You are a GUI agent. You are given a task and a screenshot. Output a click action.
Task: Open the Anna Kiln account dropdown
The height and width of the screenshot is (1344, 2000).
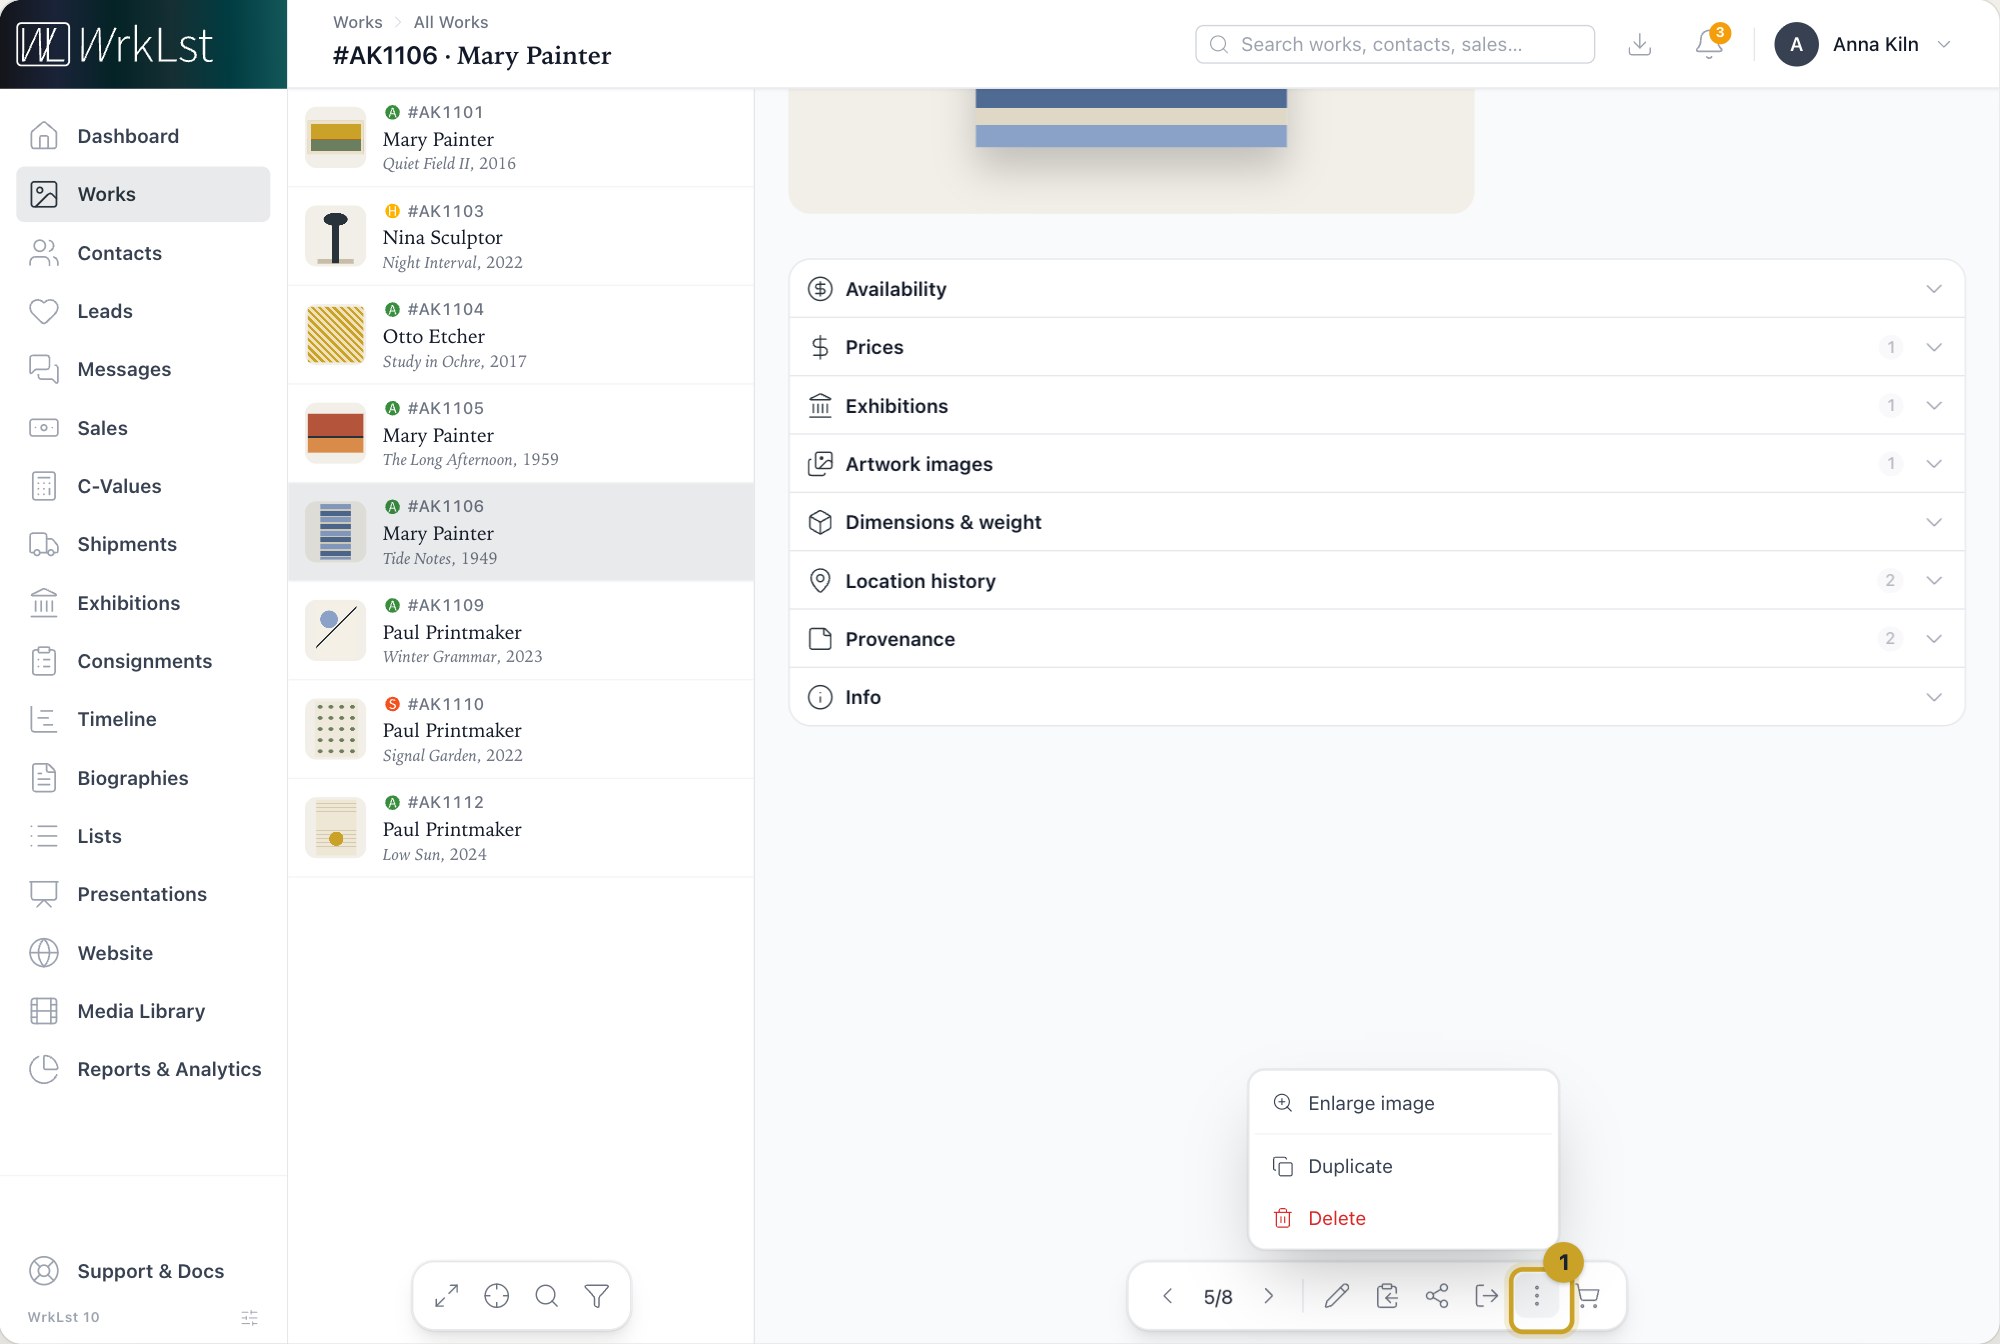(x=1863, y=44)
